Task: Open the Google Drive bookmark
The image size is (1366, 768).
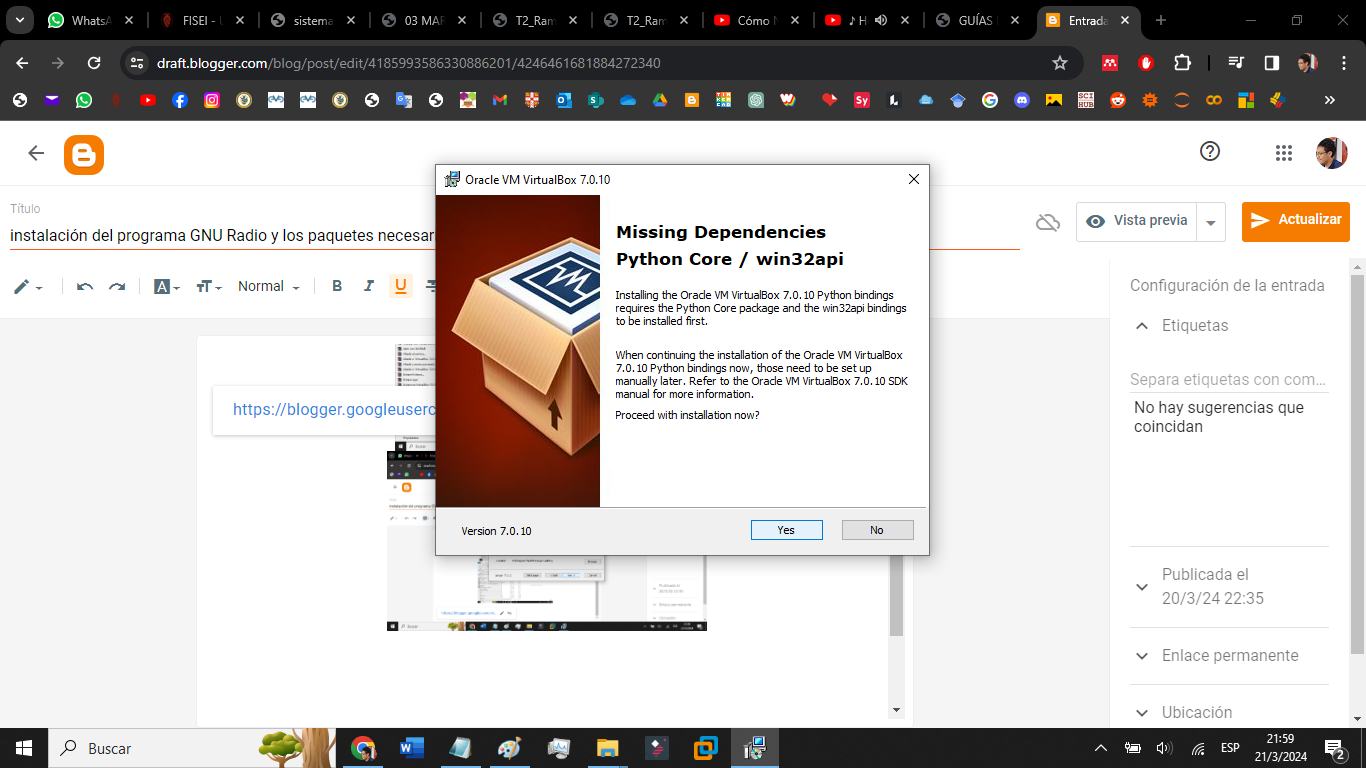Action: (x=660, y=100)
